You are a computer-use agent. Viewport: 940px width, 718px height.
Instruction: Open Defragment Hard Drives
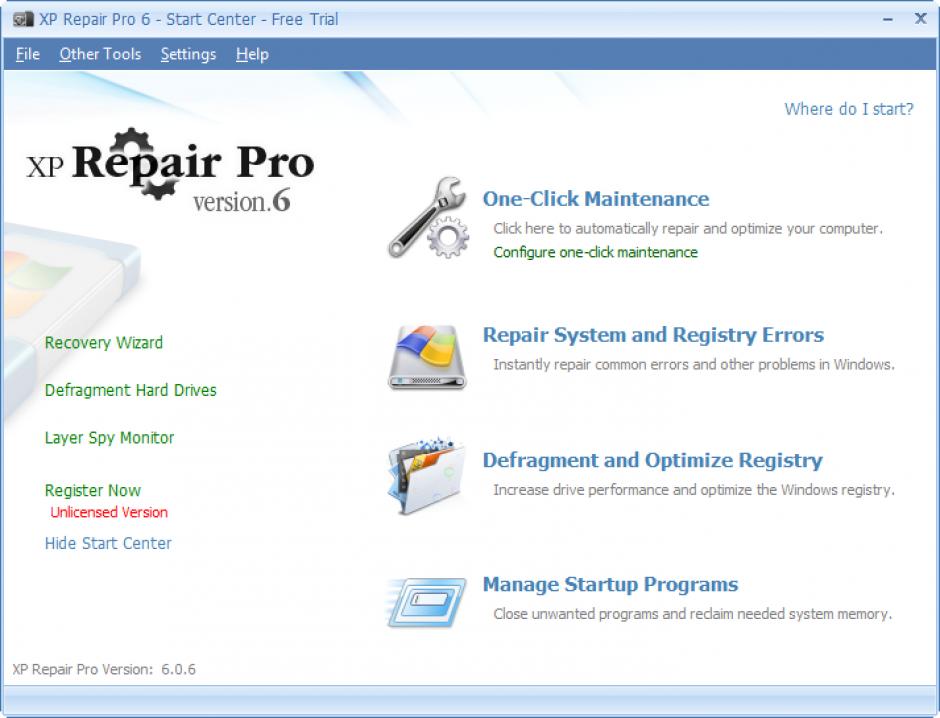[x=131, y=390]
